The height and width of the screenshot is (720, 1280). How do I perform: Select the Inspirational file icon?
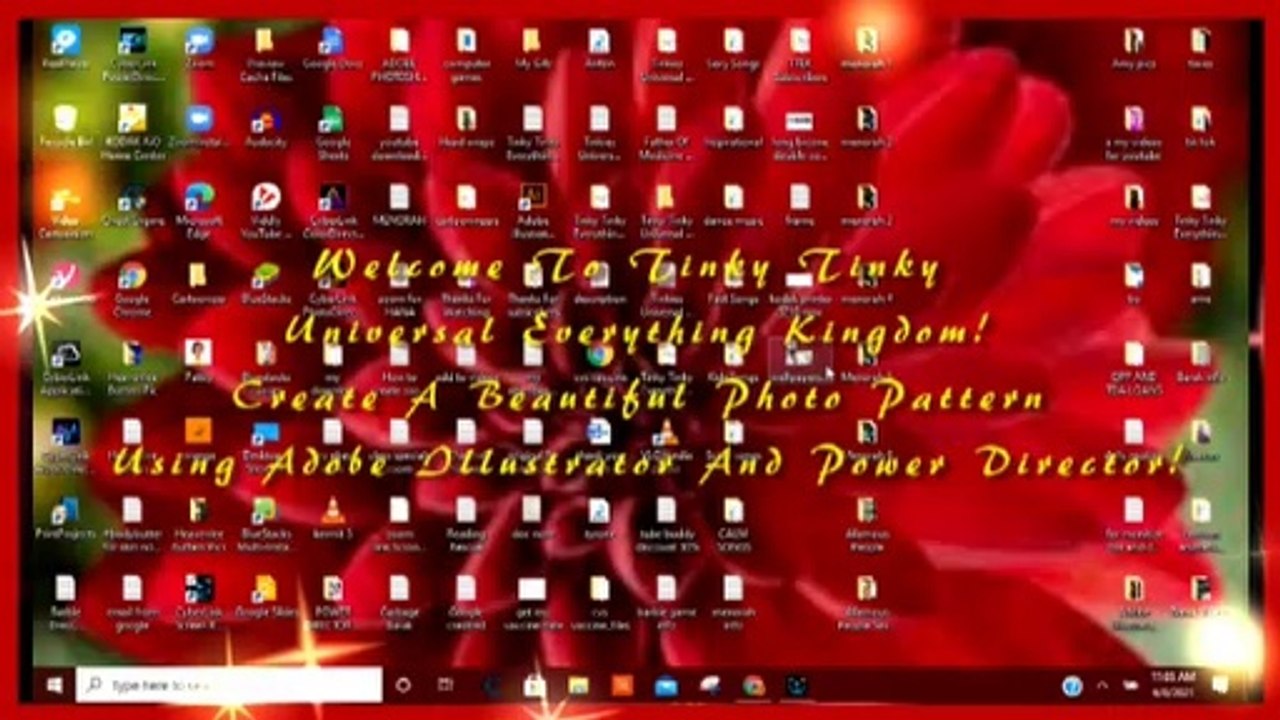point(733,127)
